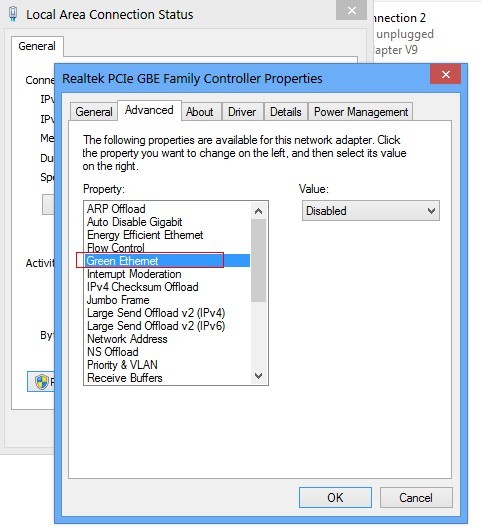Viewport: 481px width, 532px height.
Task: Select Priority & VLAN property
Action: tap(167, 365)
